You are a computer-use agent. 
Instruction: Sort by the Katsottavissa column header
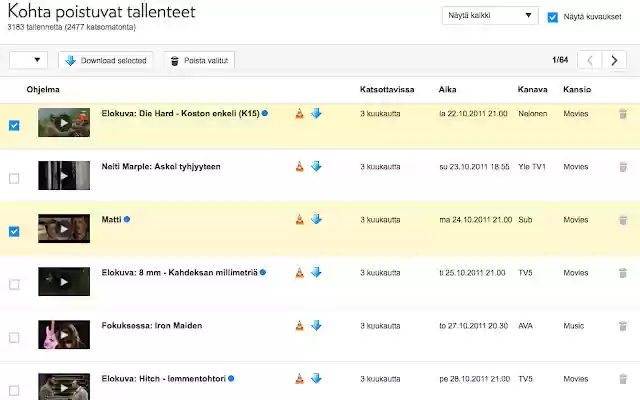click(x=387, y=89)
